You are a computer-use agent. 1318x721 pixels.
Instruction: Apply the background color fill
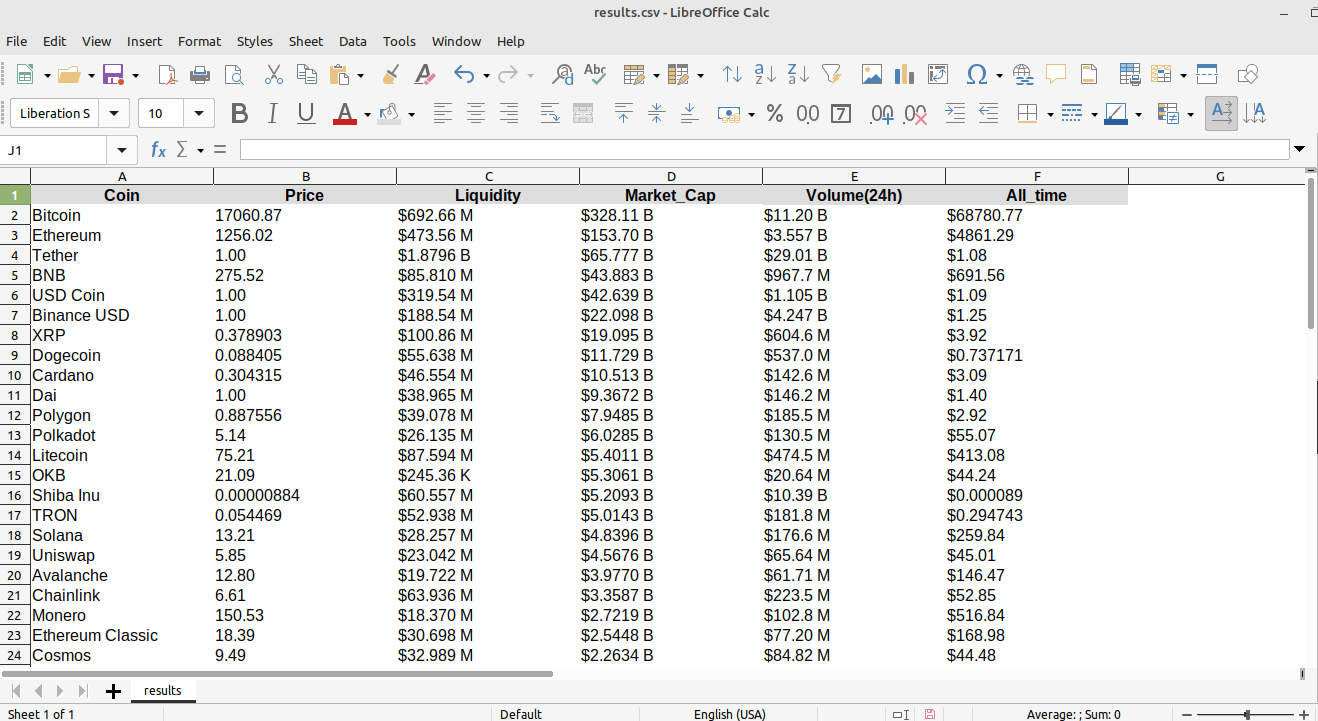point(389,113)
